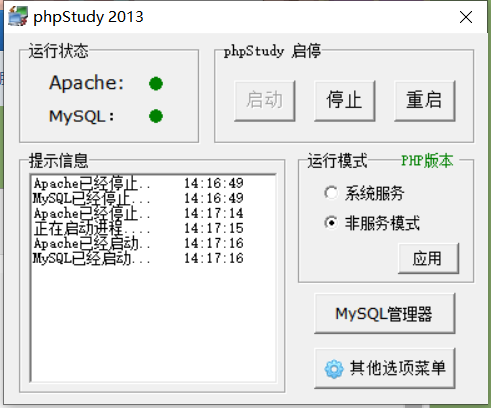This screenshot has width=491, height=408.
Task: Click log line 'Apache已经启动' at 14:17:16
Action: point(139,243)
